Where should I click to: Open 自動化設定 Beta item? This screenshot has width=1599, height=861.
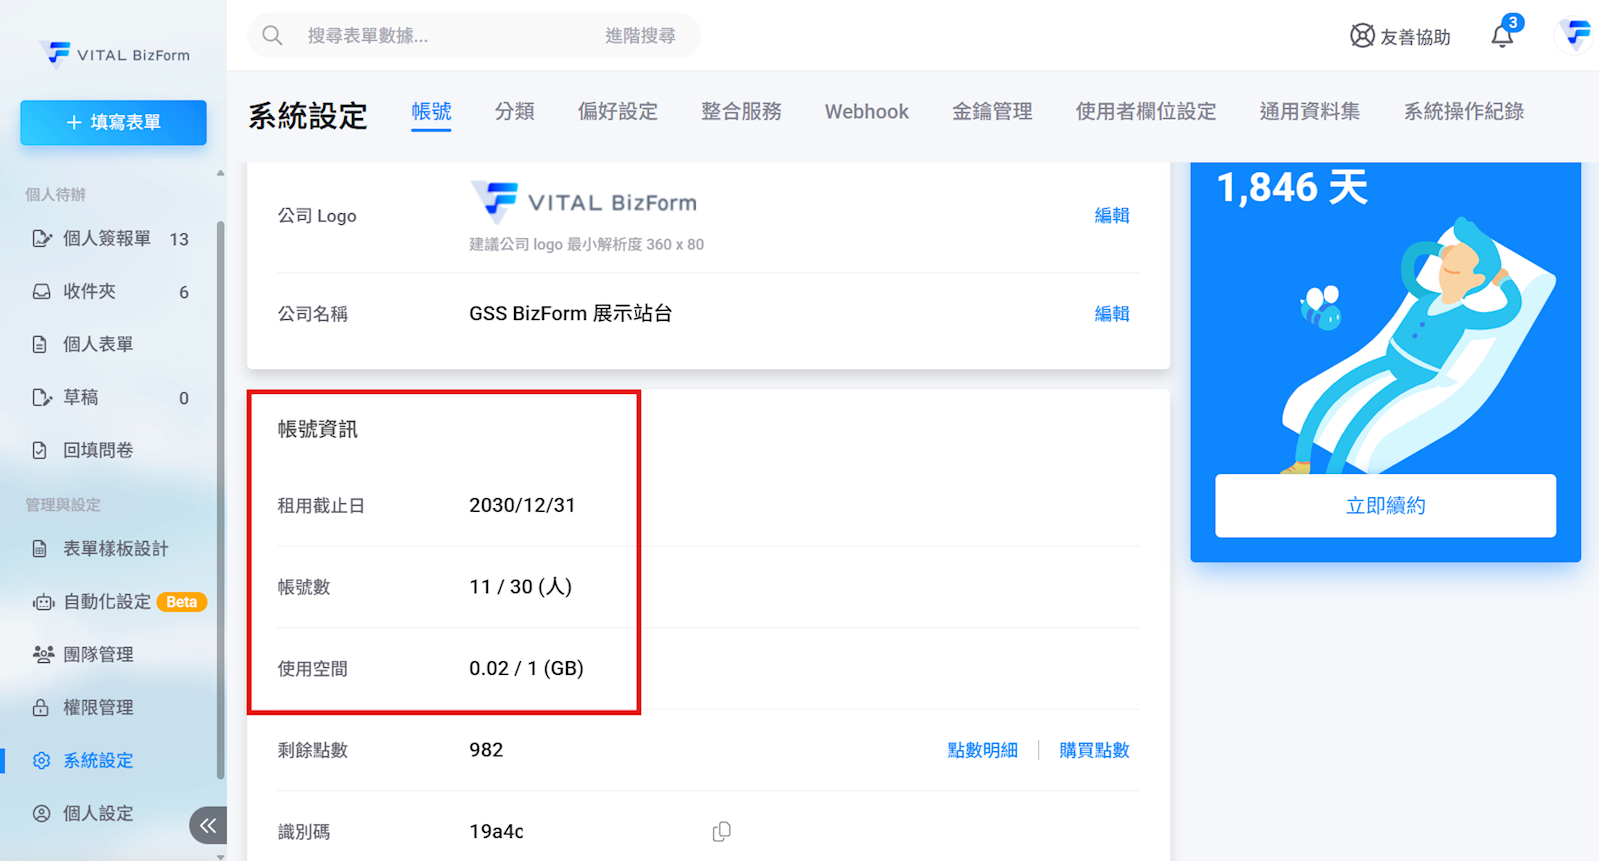(x=107, y=601)
